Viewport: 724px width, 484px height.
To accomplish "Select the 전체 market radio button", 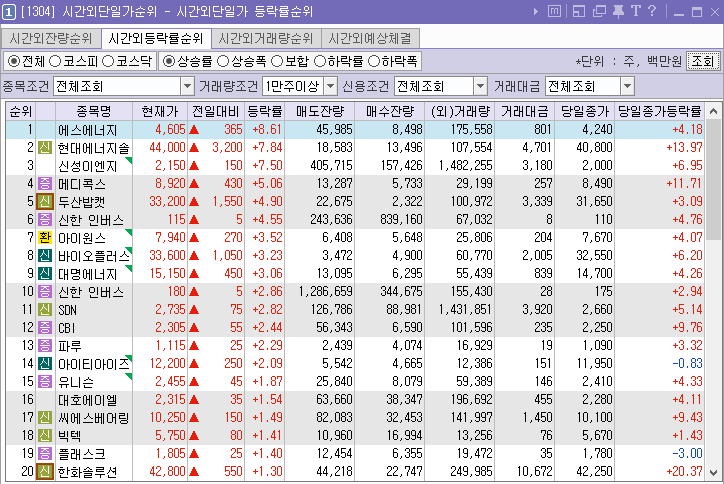I will pyautogui.click(x=14, y=61).
